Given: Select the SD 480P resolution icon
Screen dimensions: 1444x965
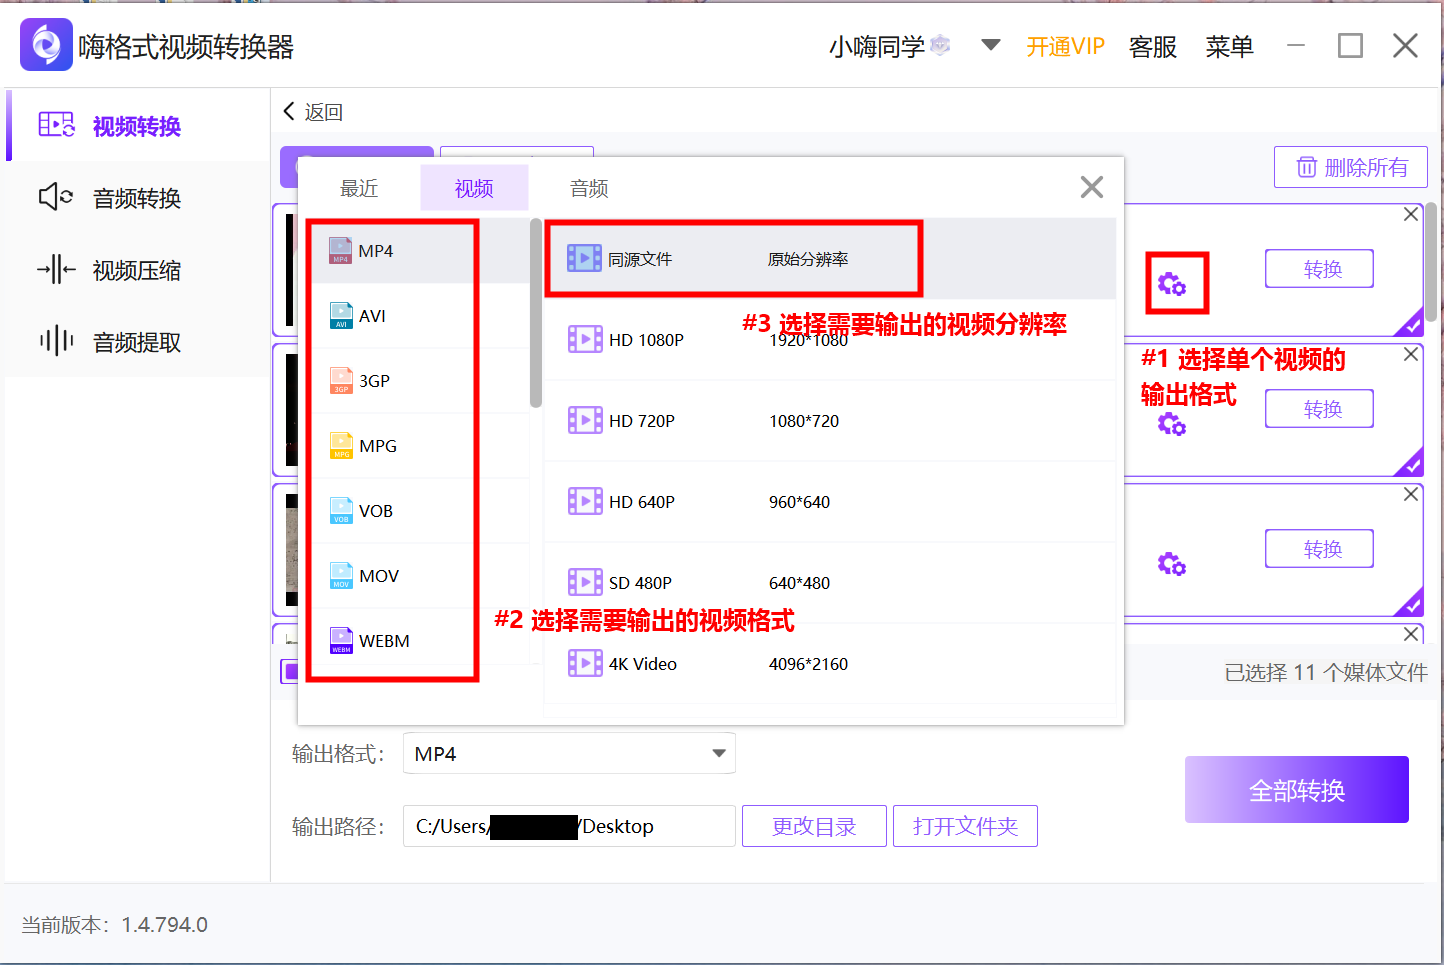Looking at the screenshot, I should click(585, 583).
